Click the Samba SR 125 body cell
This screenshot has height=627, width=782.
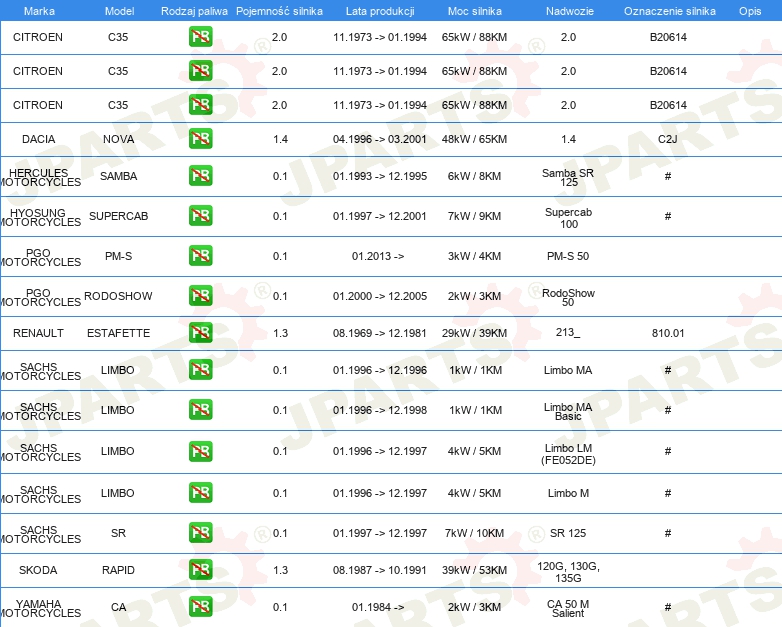coord(568,177)
